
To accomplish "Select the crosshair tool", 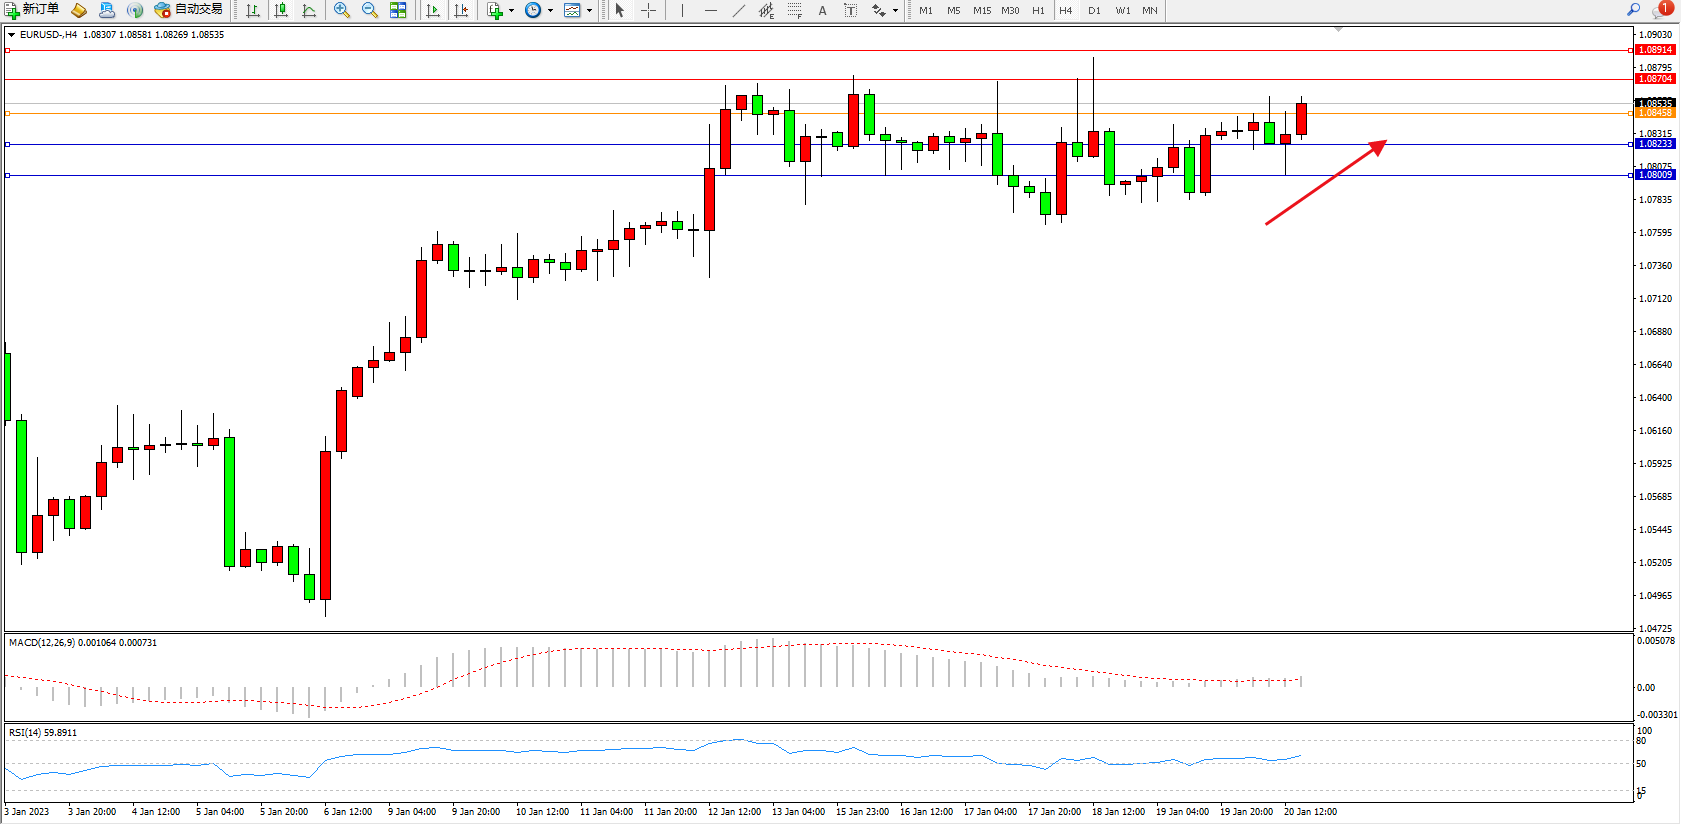I will 648,10.
